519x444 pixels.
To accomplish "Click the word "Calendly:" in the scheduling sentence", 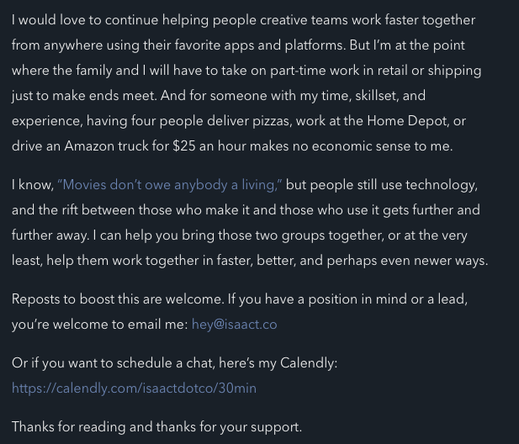I will (x=309, y=363).
